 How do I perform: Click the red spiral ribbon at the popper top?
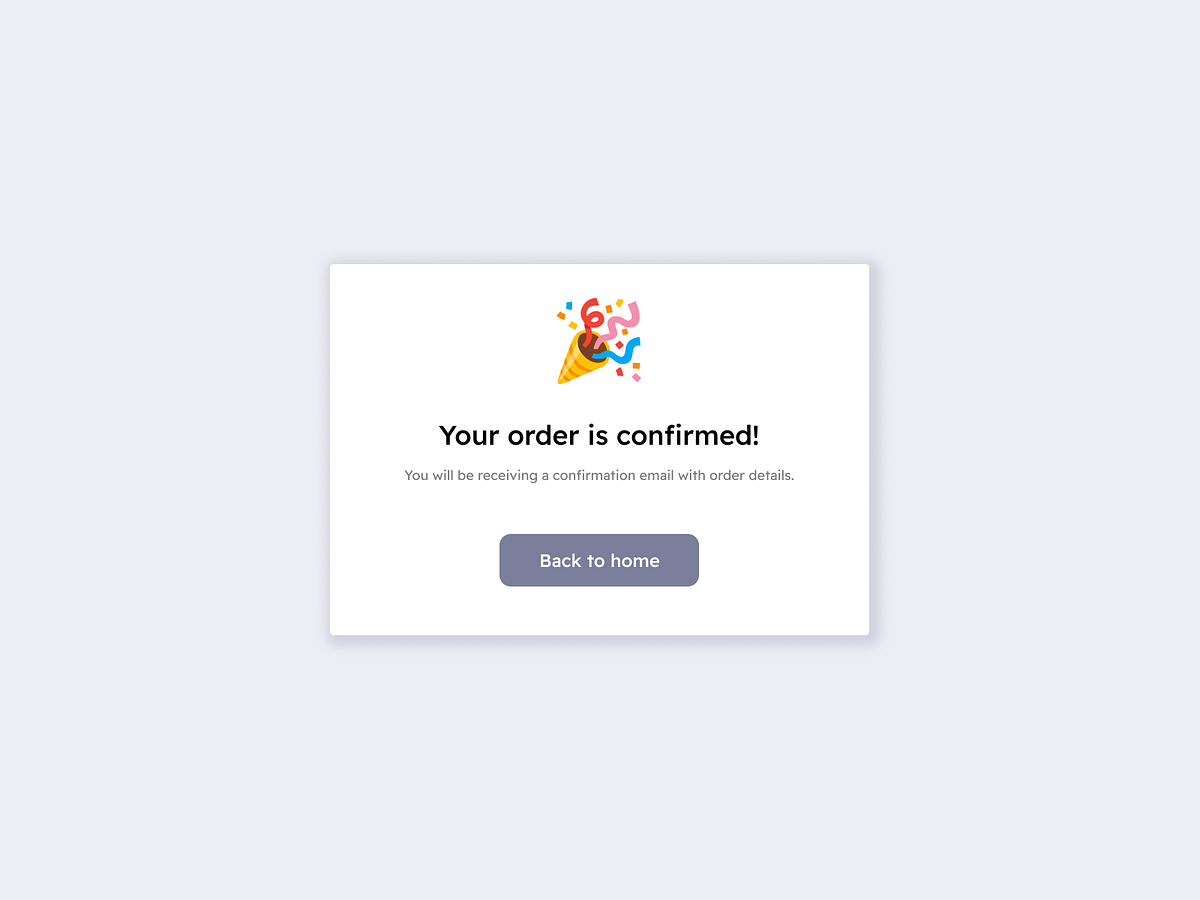click(x=590, y=313)
